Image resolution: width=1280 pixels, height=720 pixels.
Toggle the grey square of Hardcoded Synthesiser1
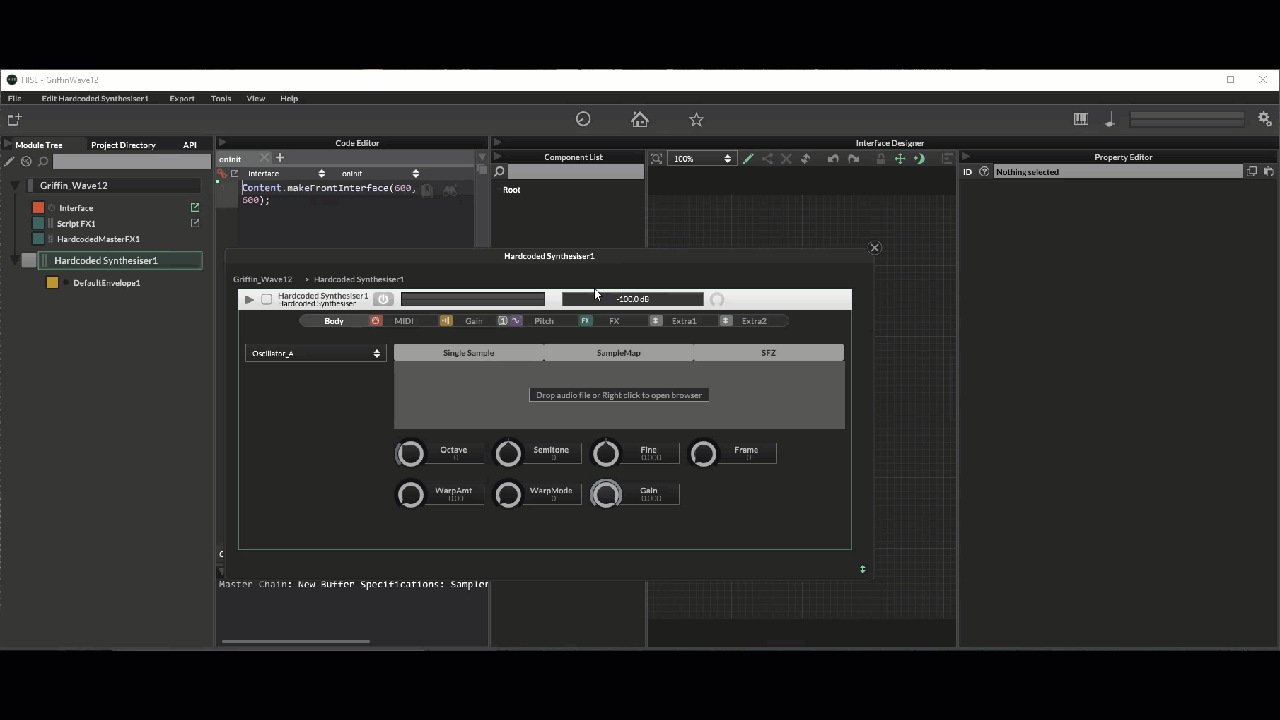click(29, 260)
